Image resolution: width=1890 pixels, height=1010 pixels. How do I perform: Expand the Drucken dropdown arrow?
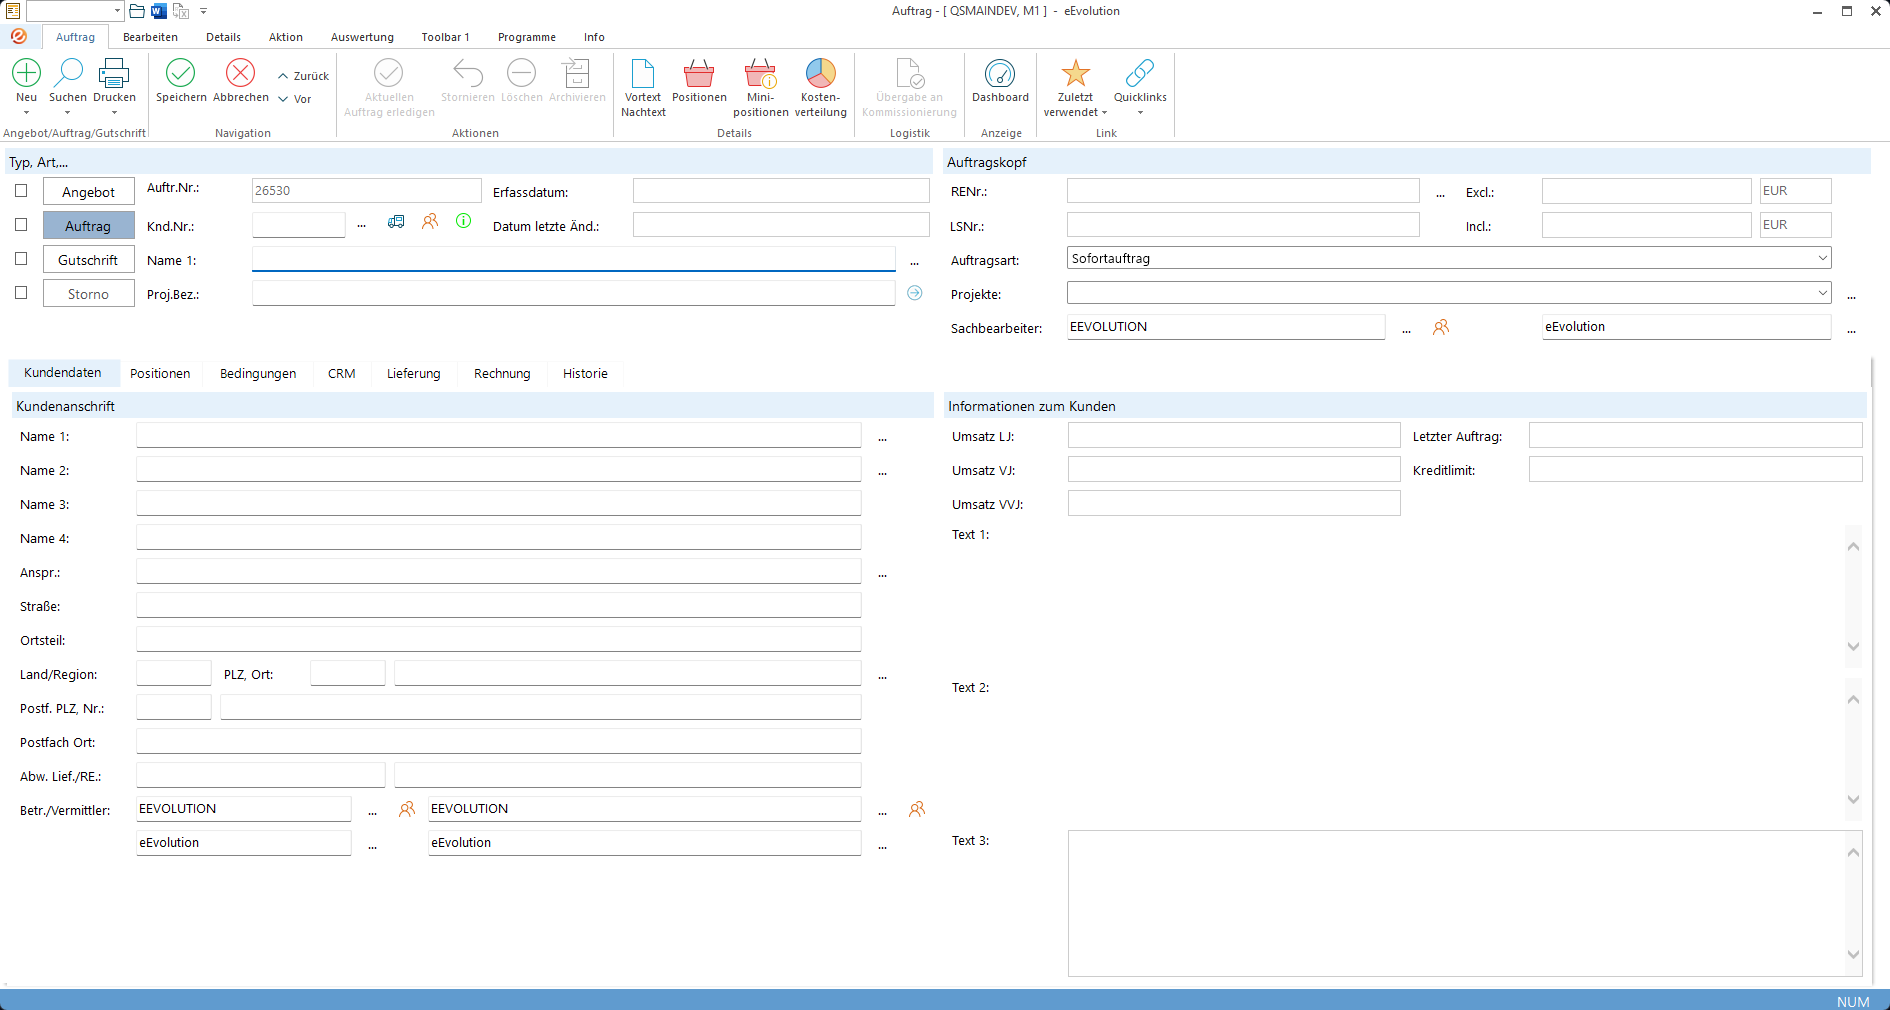114,113
